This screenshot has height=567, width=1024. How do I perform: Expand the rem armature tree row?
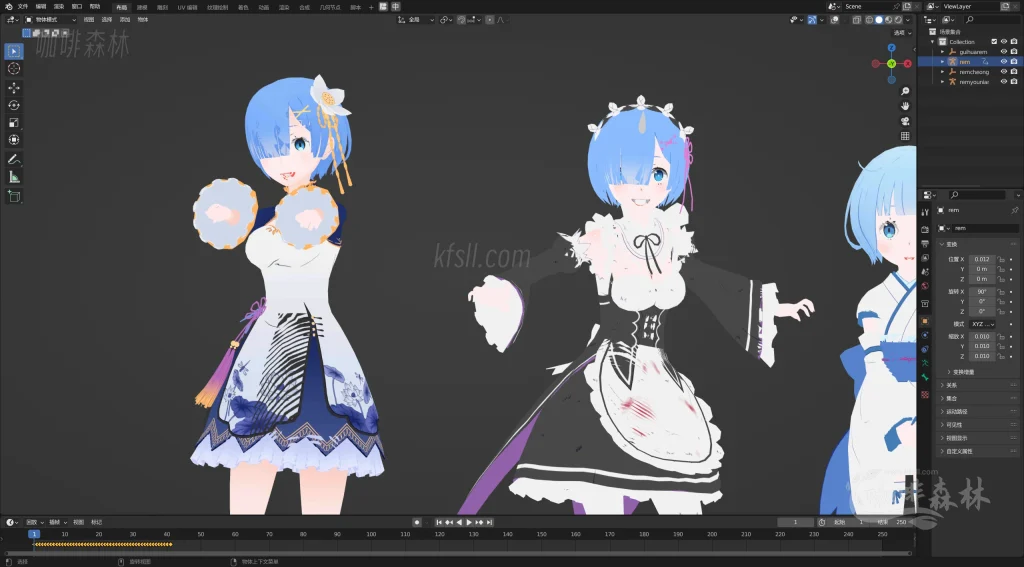tap(942, 61)
